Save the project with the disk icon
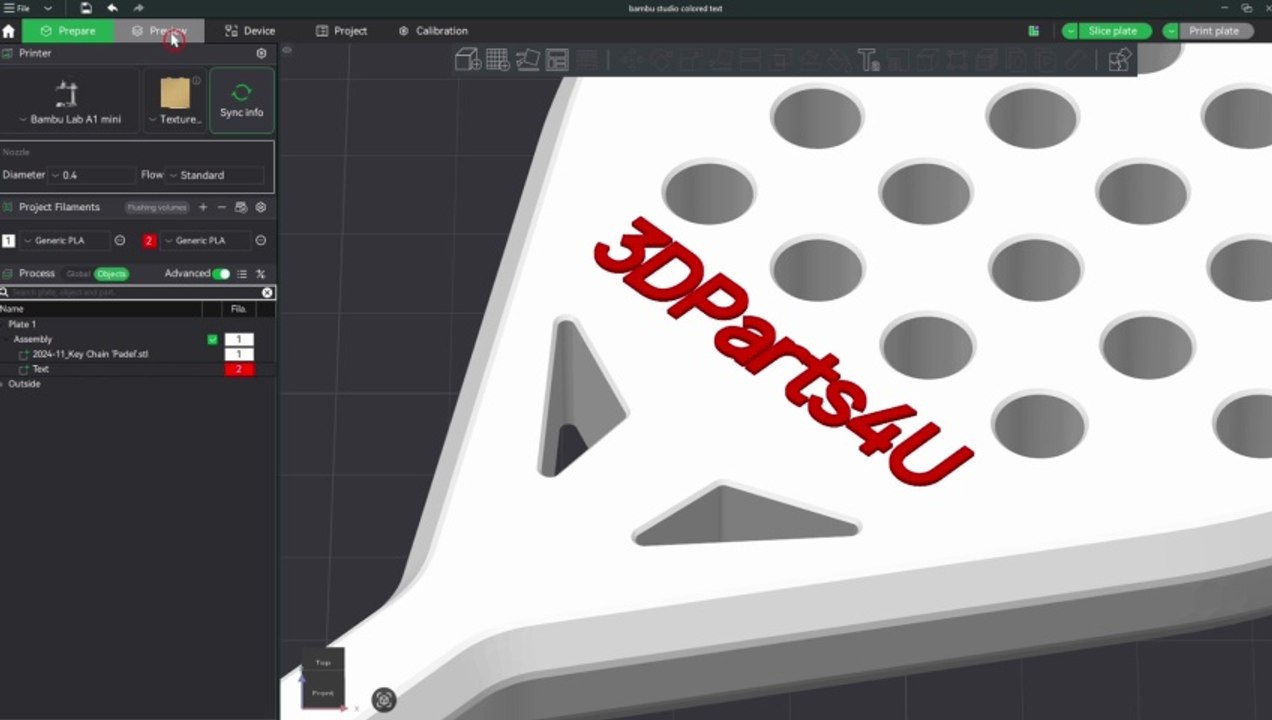The image size is (1272, 720). point(86,8)
